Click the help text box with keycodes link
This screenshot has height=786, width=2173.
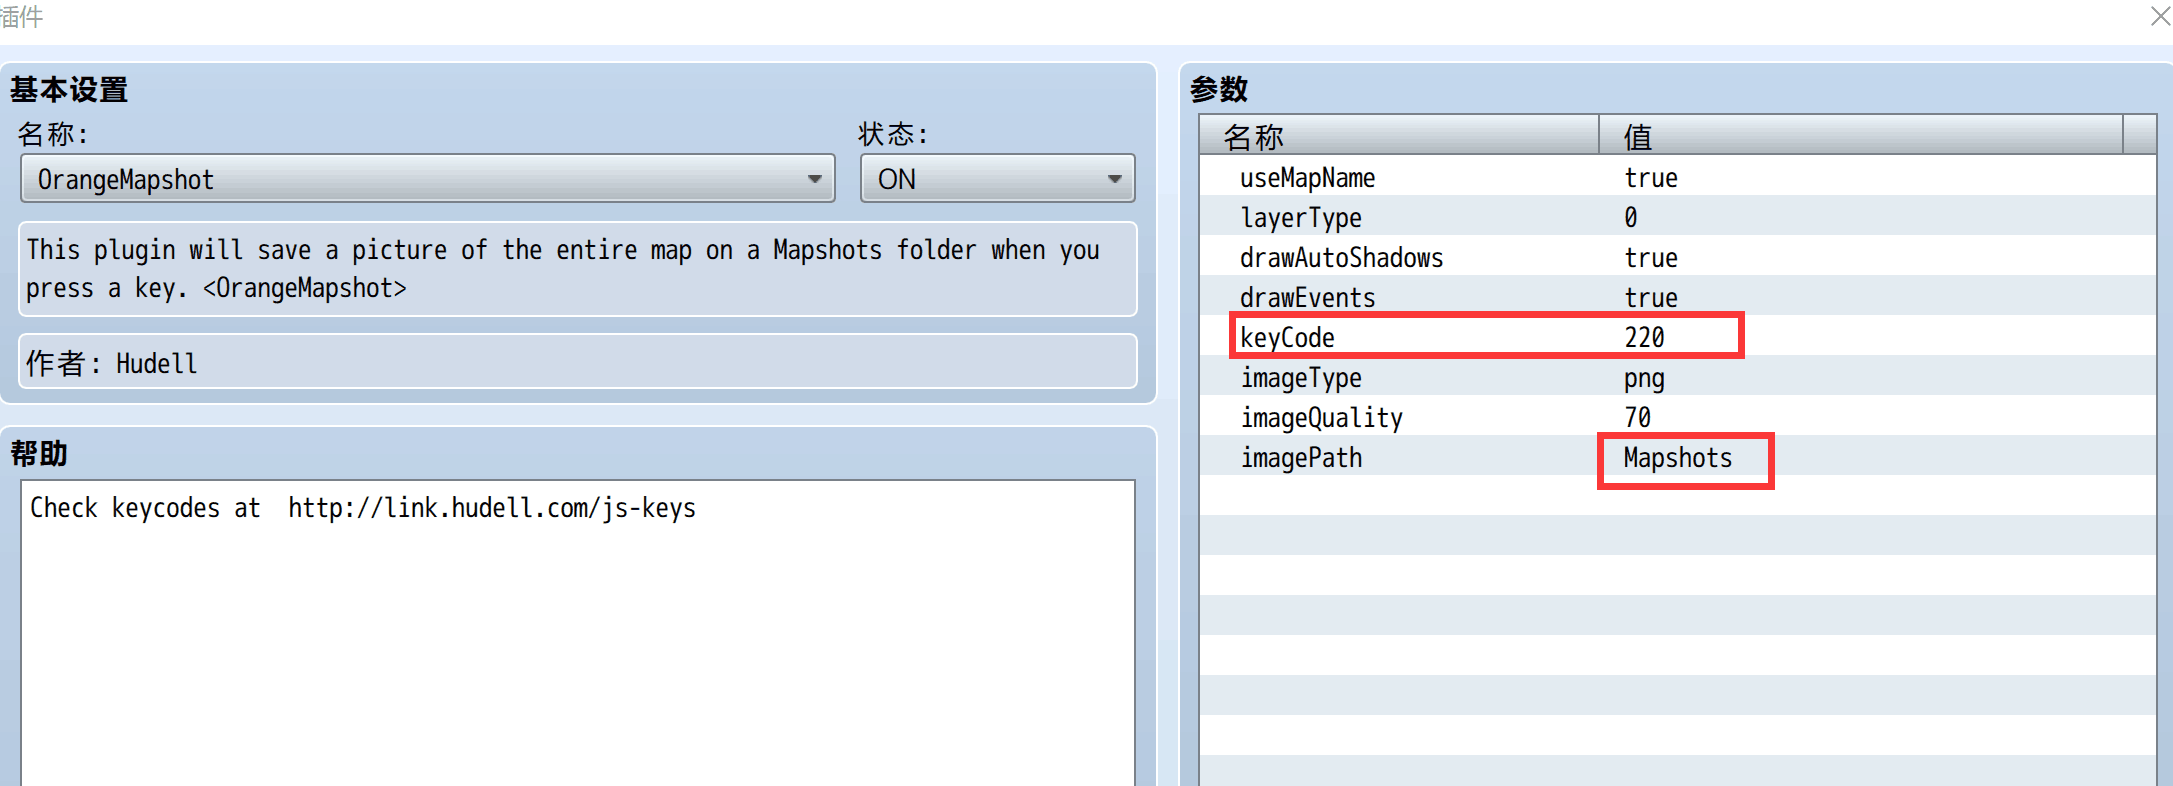tap(578, 633)
